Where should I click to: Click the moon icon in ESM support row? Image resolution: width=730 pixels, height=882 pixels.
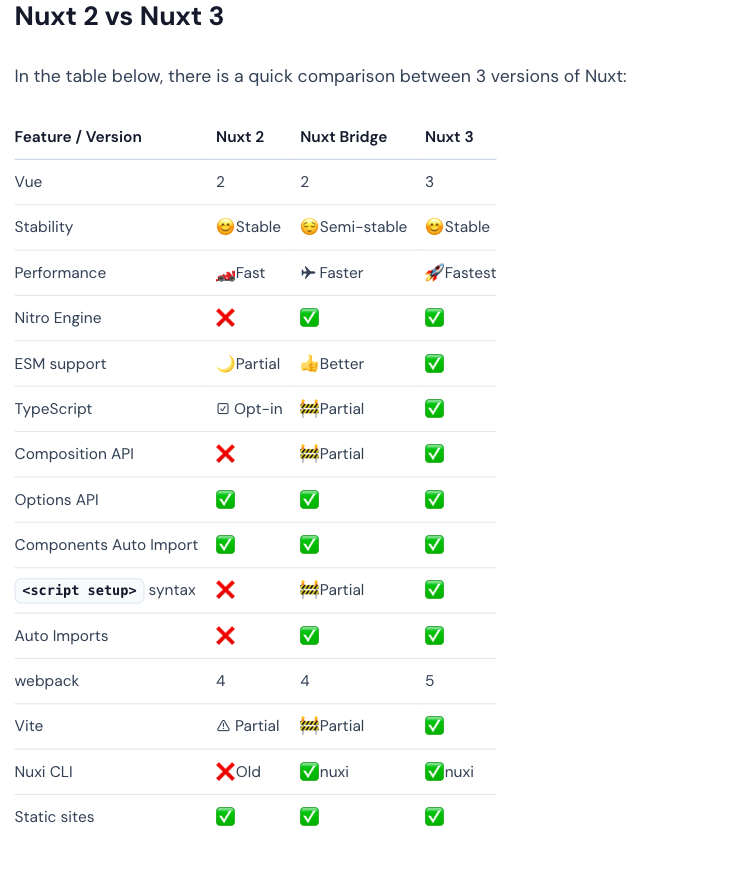pyautogui.click(x=225, y=364)
